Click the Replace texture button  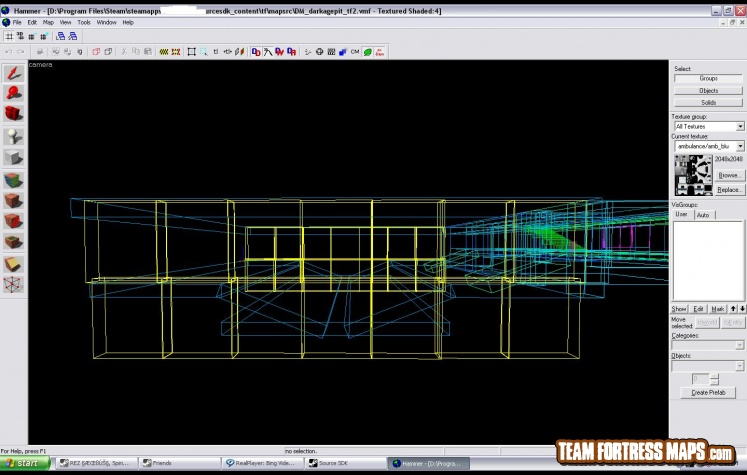pyautogui.click(x=729, y=190)
